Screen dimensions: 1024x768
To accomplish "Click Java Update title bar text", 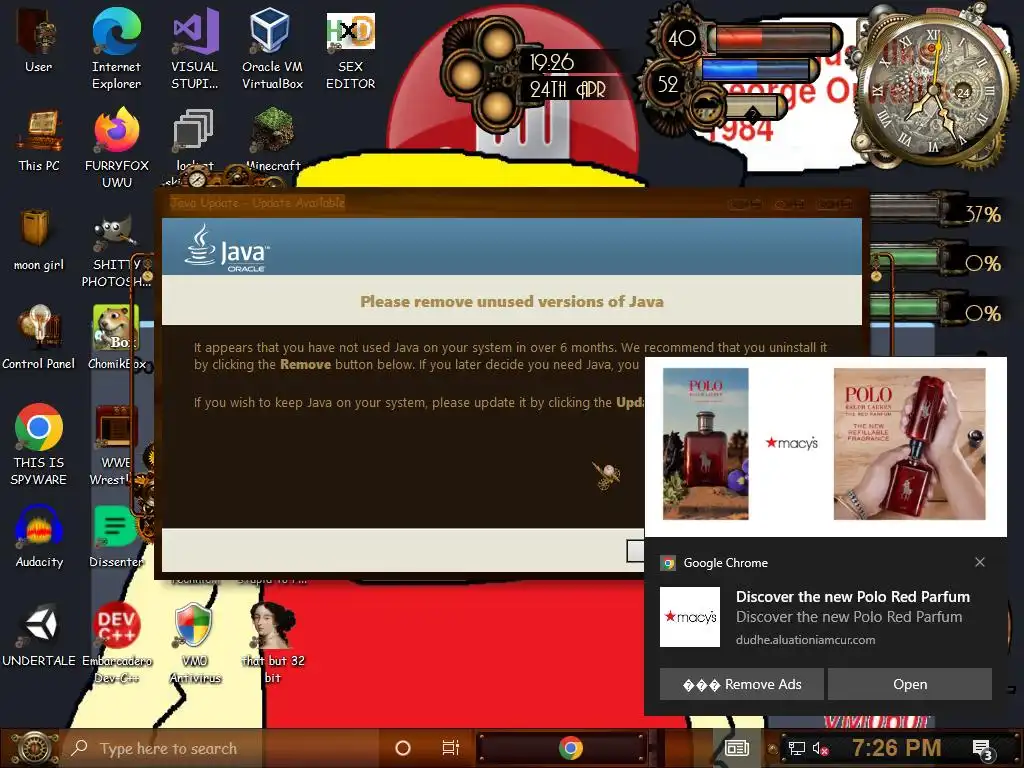I will (x=257, y=202).
